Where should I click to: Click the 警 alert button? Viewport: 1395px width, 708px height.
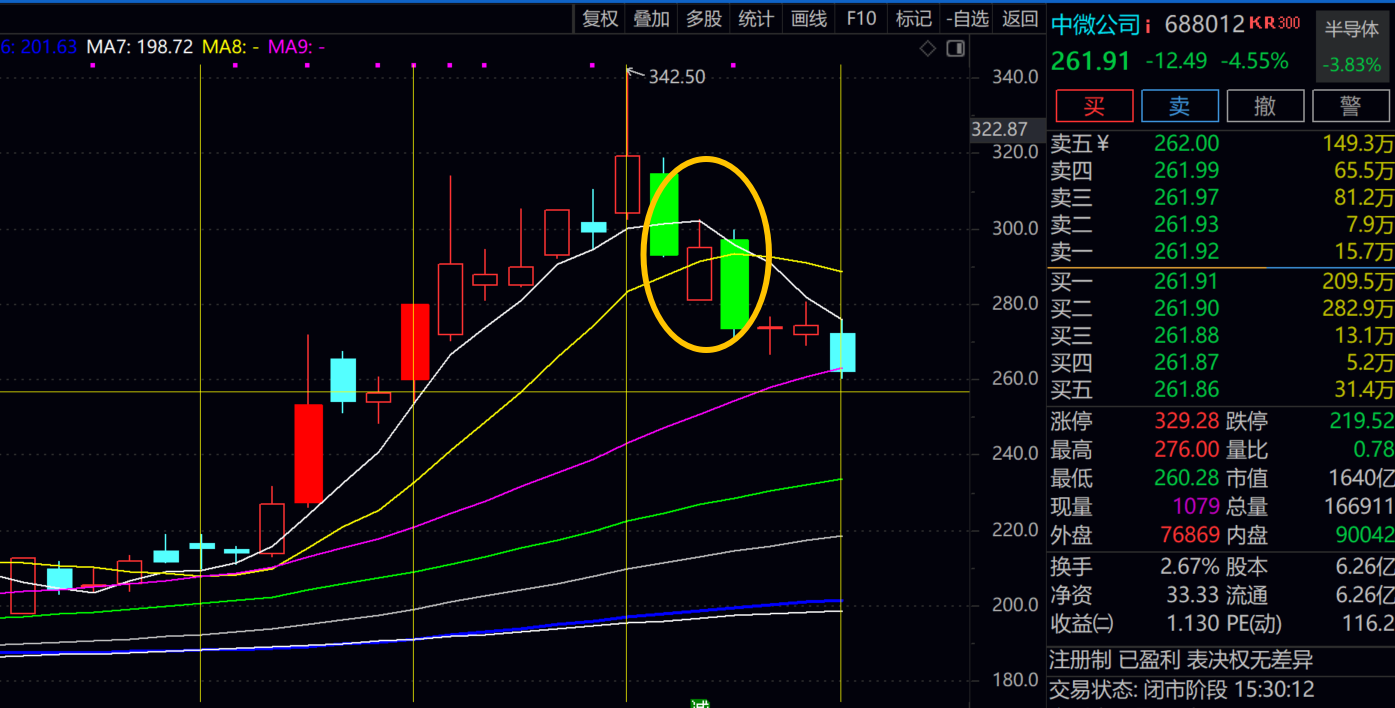click(1350, 105)
